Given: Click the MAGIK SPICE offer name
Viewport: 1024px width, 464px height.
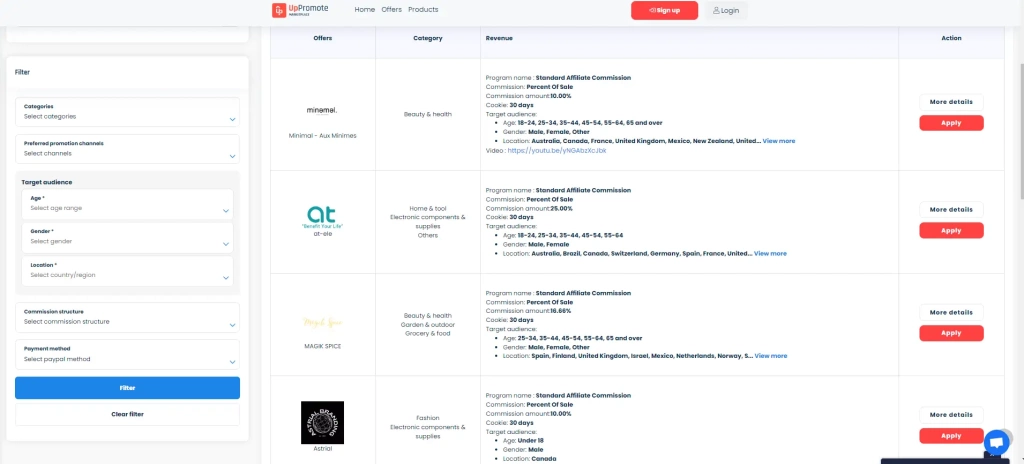Looking at the screenshot, I should point(323,346).
